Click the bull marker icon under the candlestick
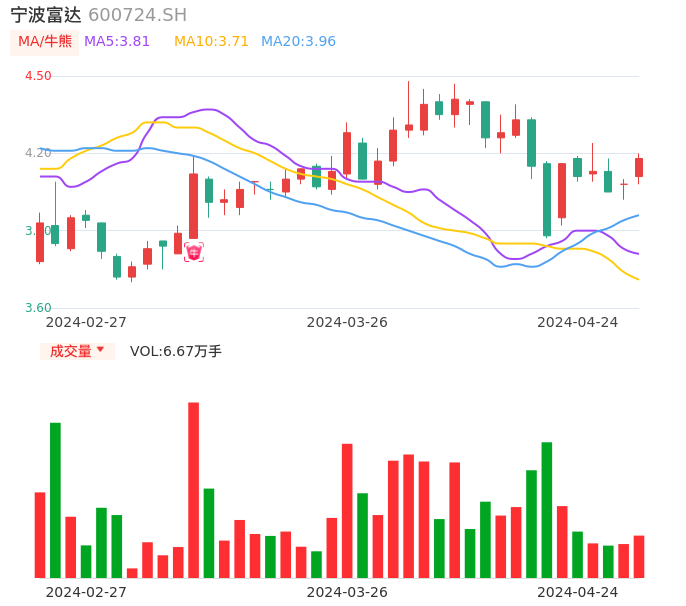 pyautogui.click(x=193, y=252)
